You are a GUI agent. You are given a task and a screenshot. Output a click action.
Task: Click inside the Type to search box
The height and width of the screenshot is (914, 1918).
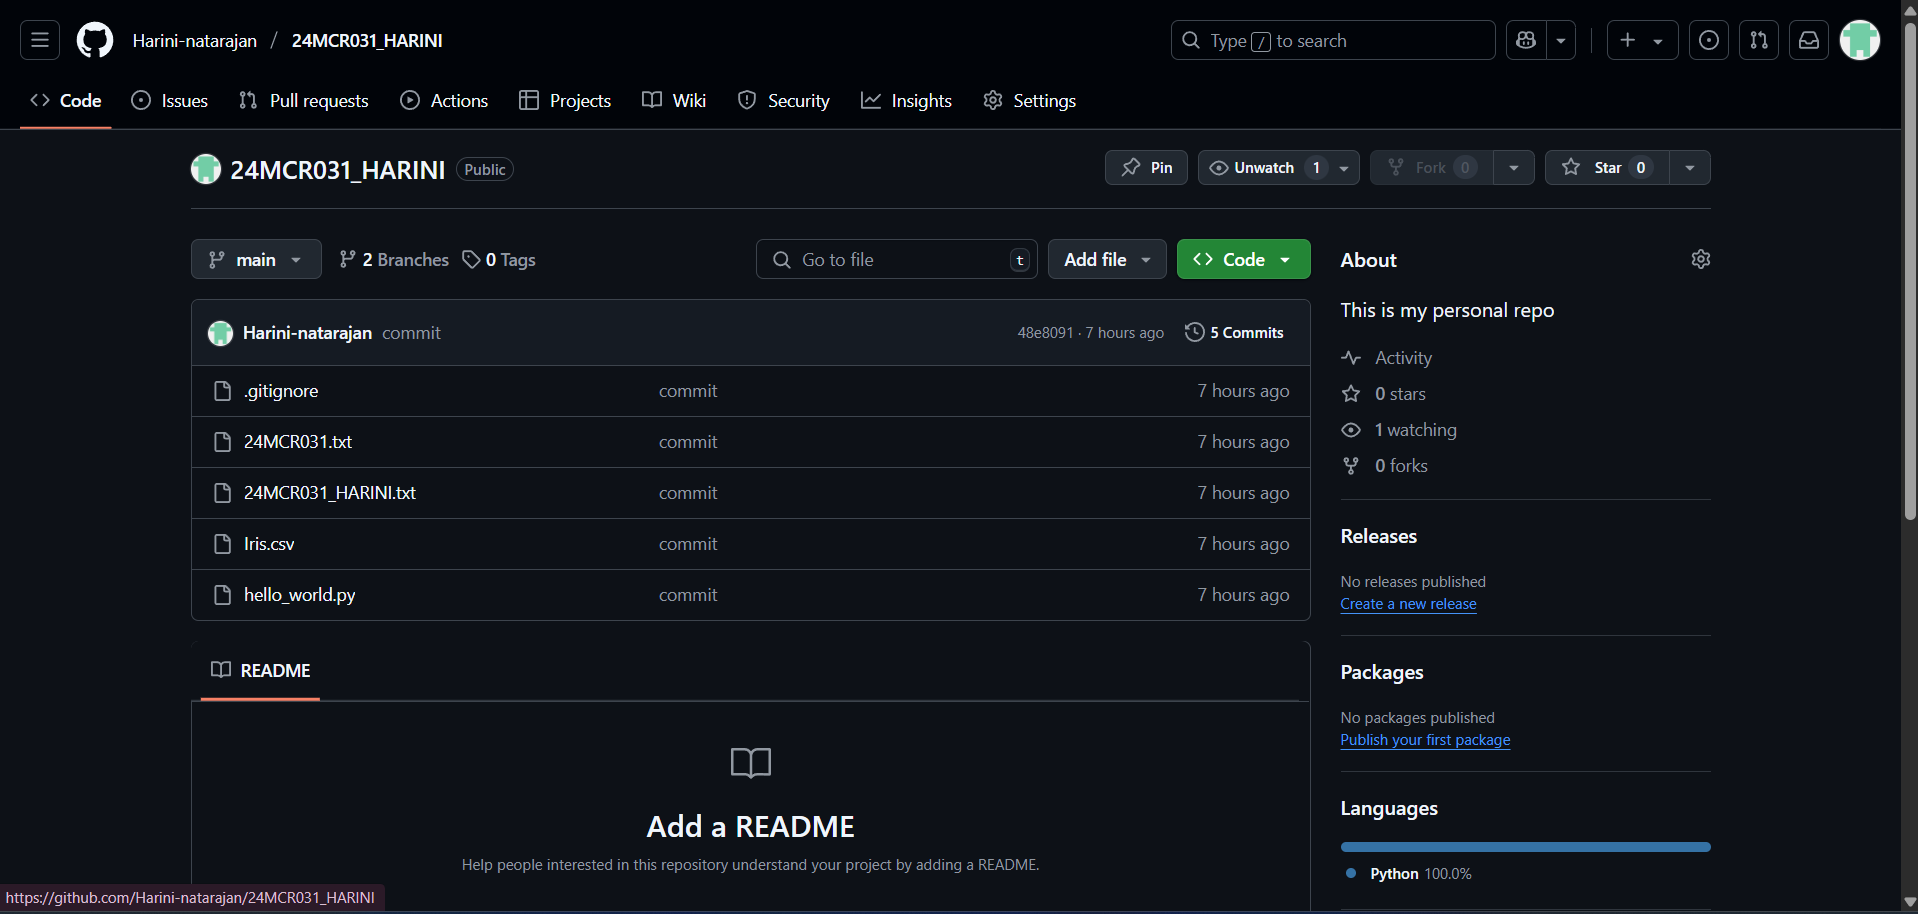(x=1333, y=40)
